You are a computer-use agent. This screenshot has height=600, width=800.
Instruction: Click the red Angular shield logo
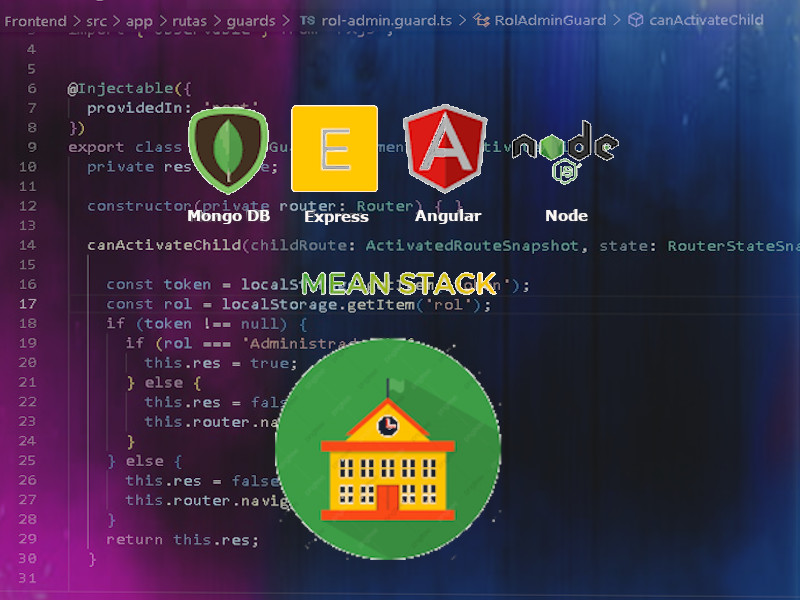[445, 148]
